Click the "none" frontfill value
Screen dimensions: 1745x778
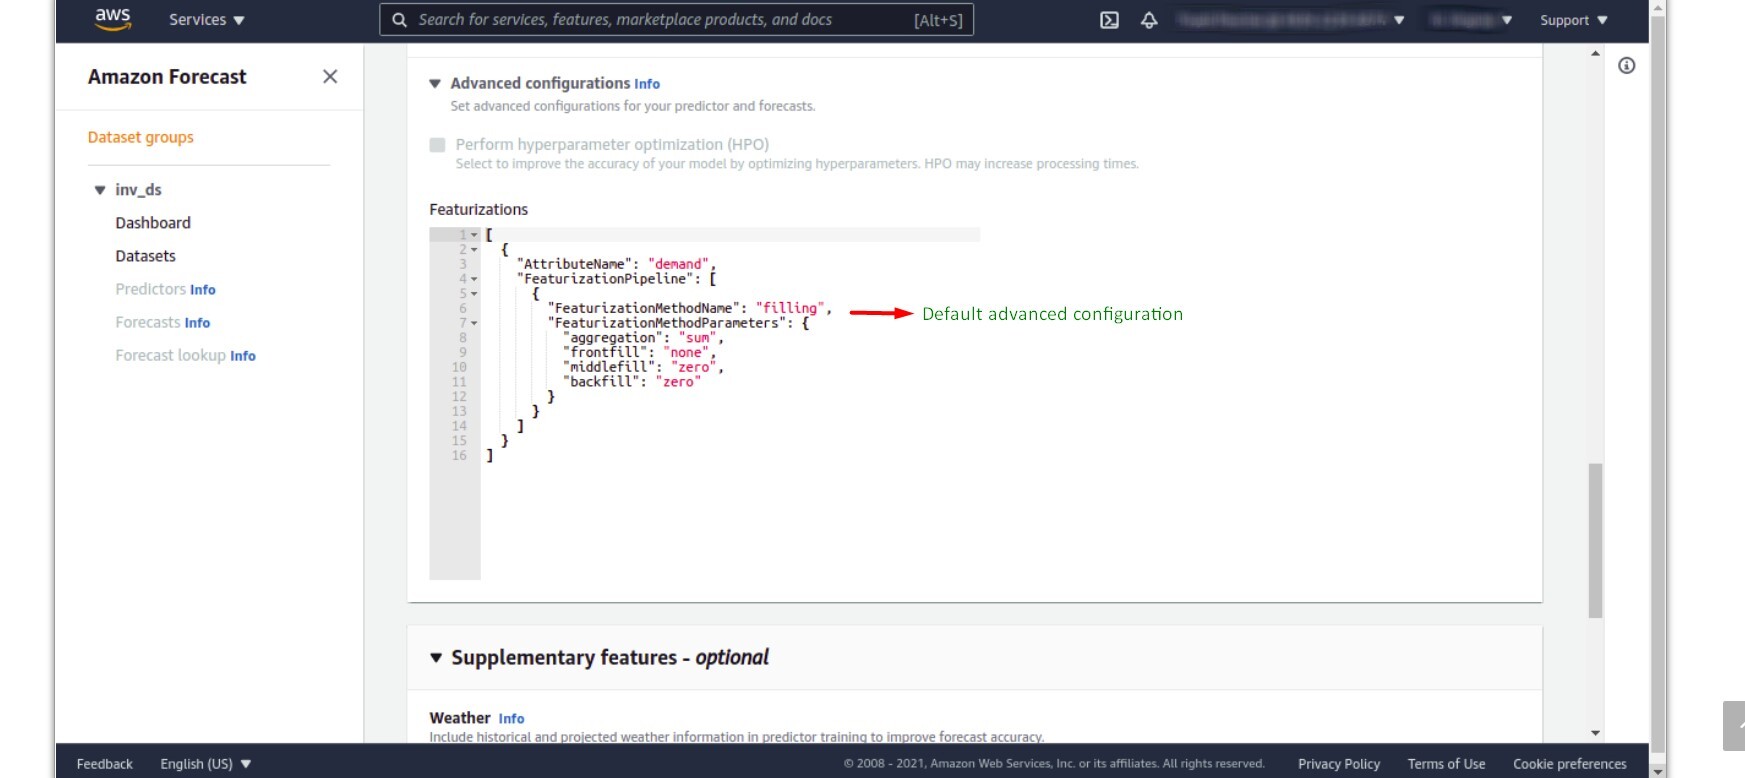click(686, 352)
